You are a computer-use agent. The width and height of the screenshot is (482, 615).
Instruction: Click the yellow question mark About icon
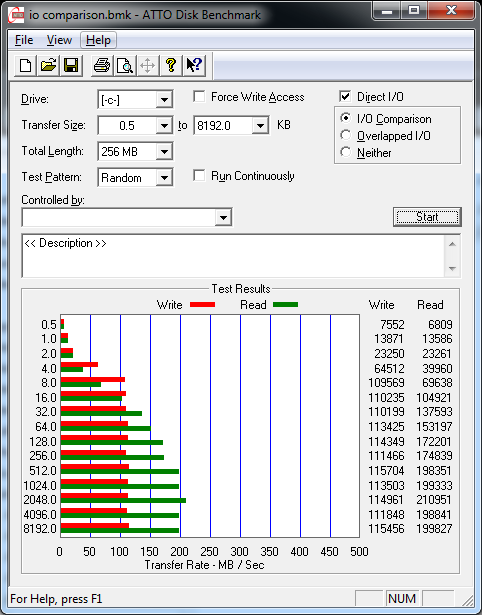[x=171, y=65]
